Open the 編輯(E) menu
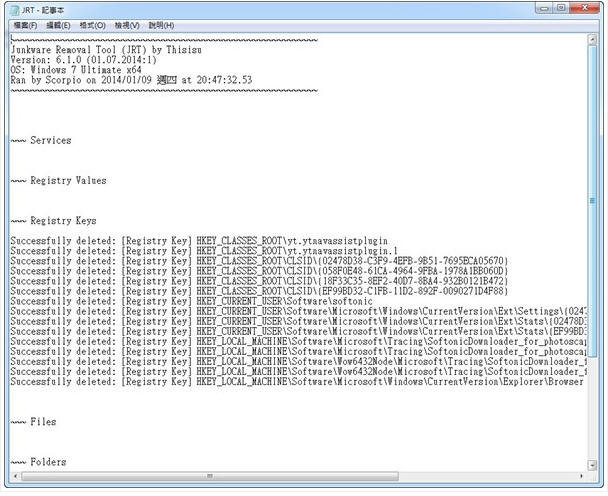This screenshot has height=496, width=608. (58, 26)
